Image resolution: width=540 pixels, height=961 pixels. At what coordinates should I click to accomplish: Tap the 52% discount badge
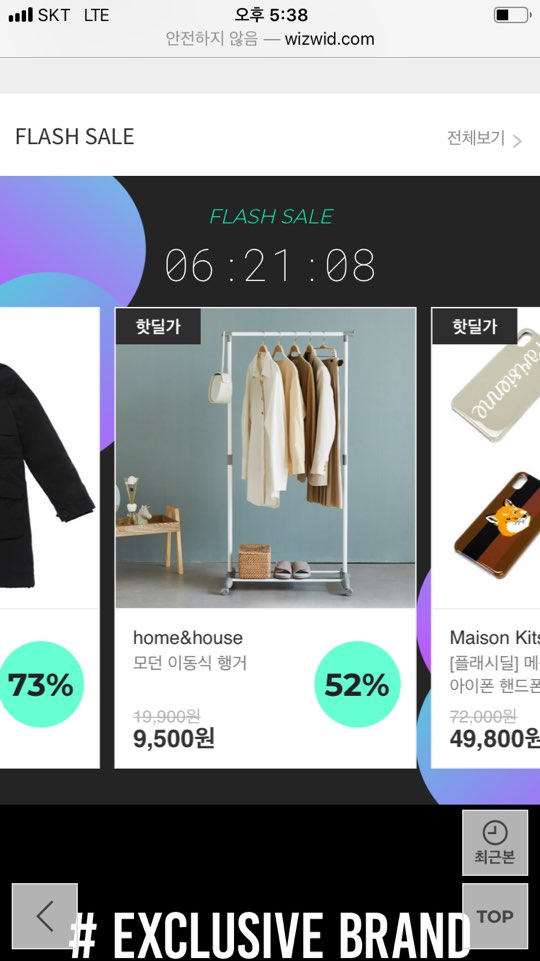tap(357, 684)
